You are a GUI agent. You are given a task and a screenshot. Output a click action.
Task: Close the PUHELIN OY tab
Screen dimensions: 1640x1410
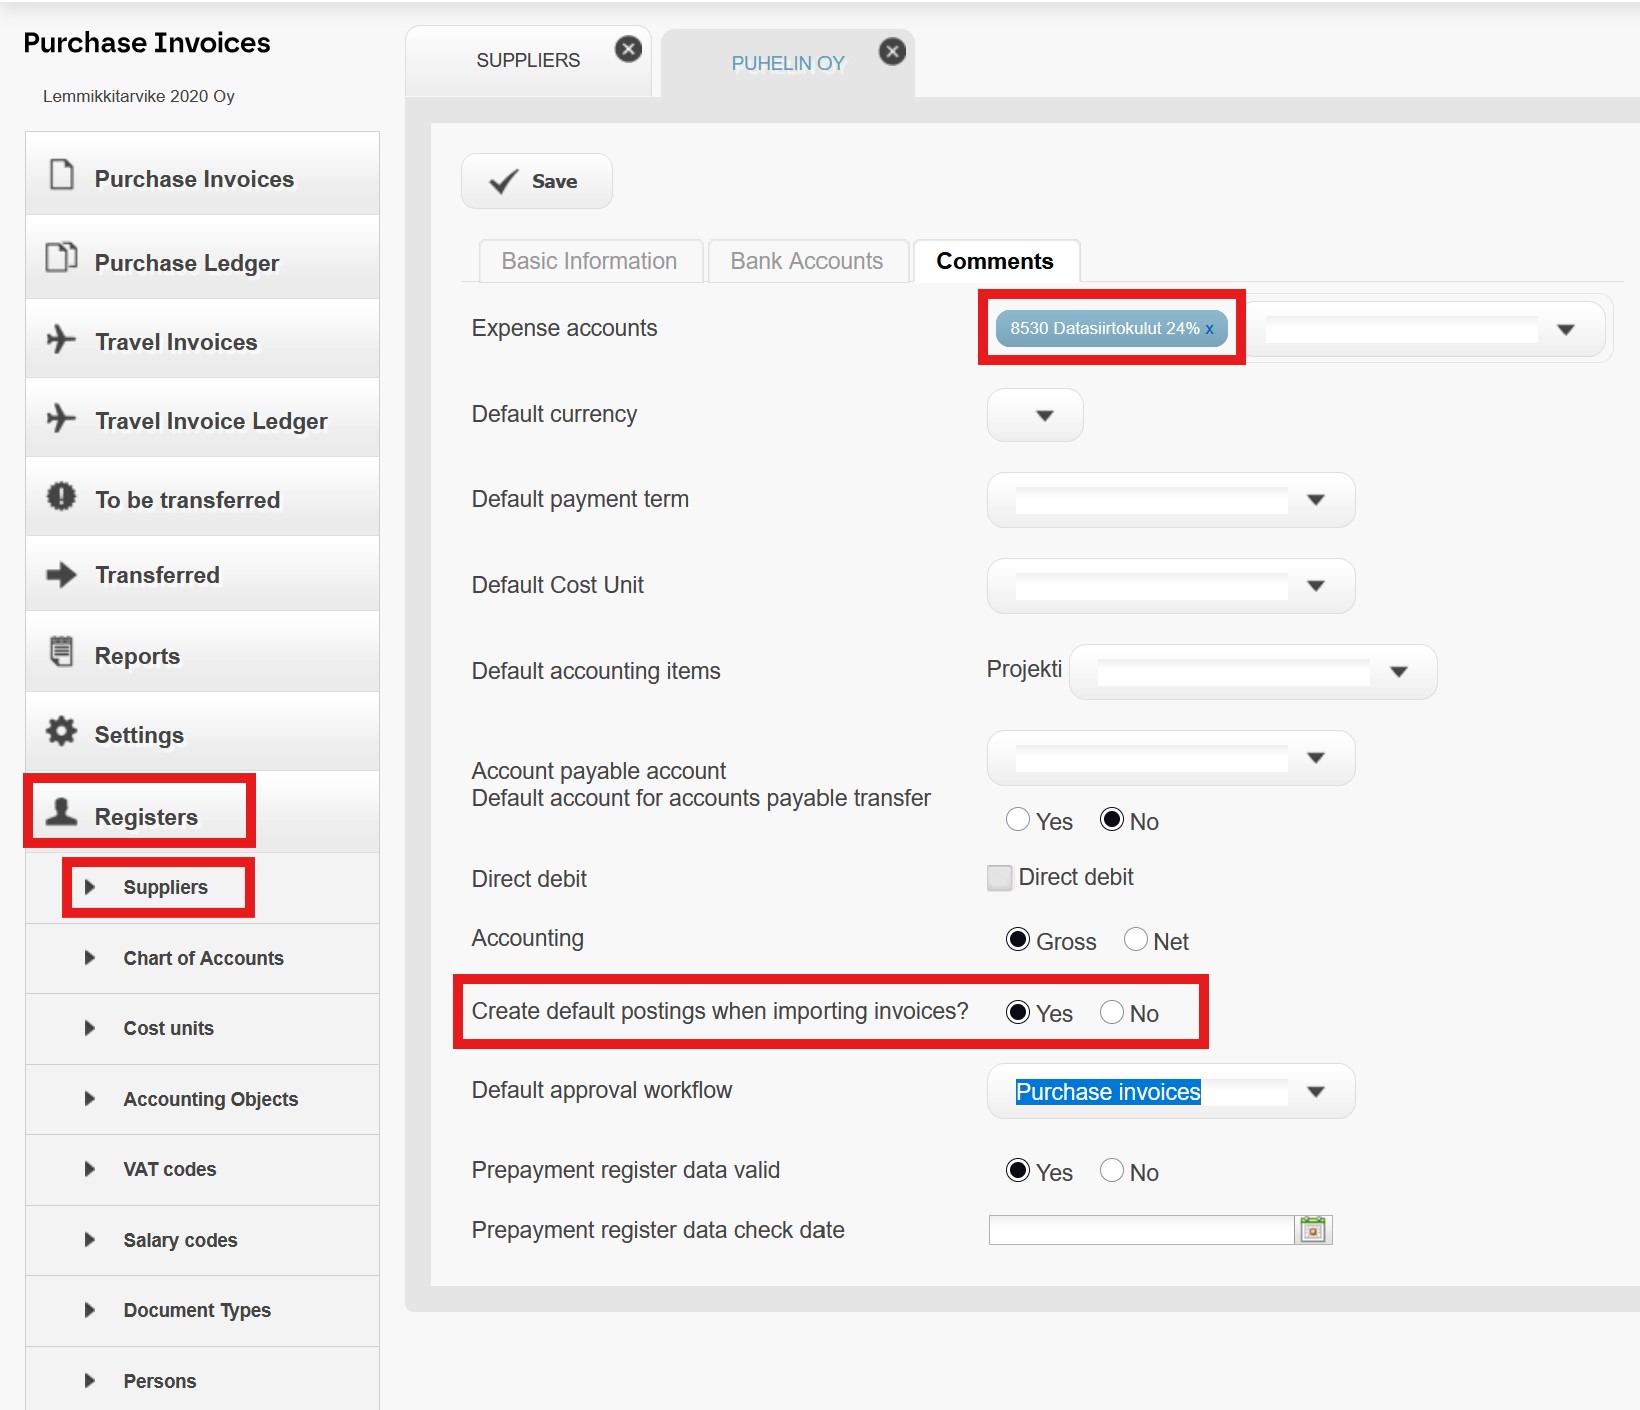tap(892, 51)
